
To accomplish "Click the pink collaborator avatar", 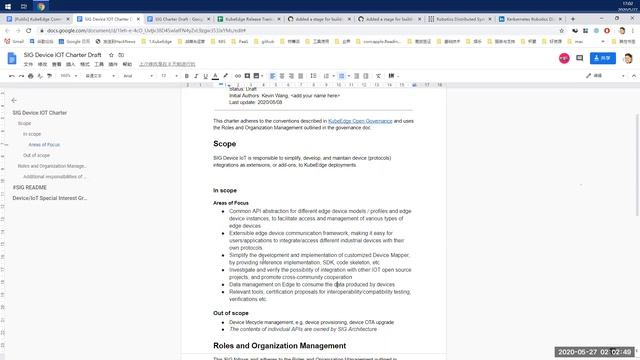I will tap(564, 58).
